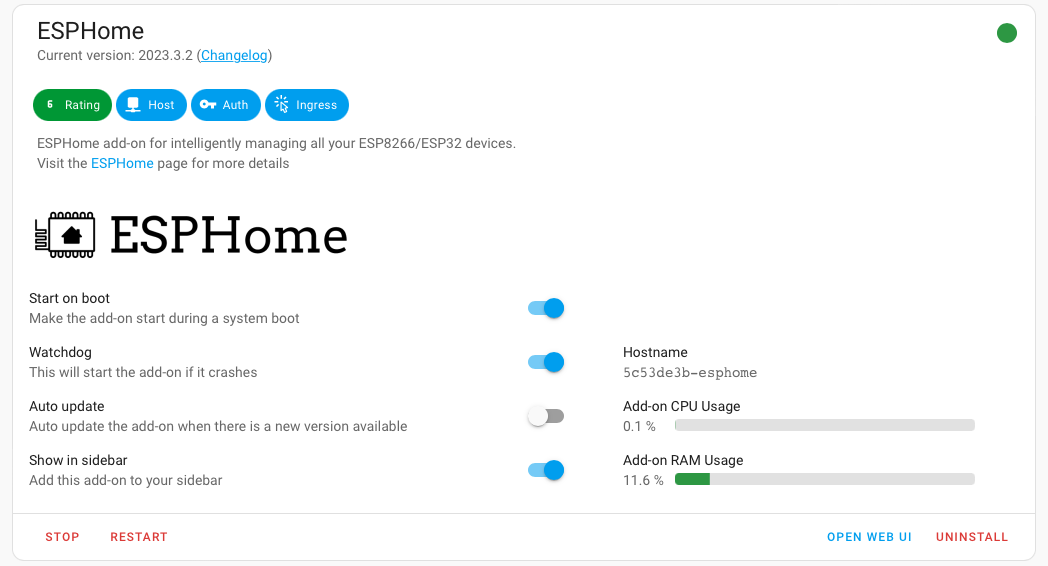Restart the ESPHome add-on

[139, 537]
